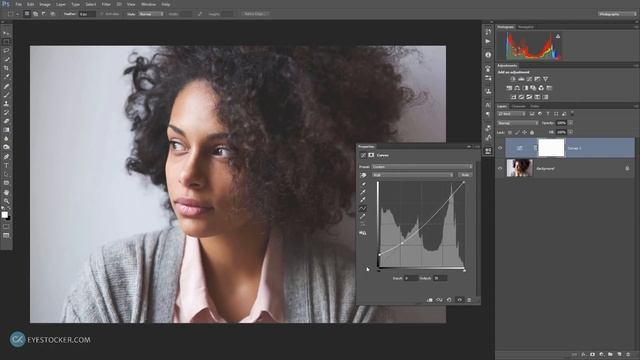Select the Hand tool
640x360 pixels.
pos(6,192)
